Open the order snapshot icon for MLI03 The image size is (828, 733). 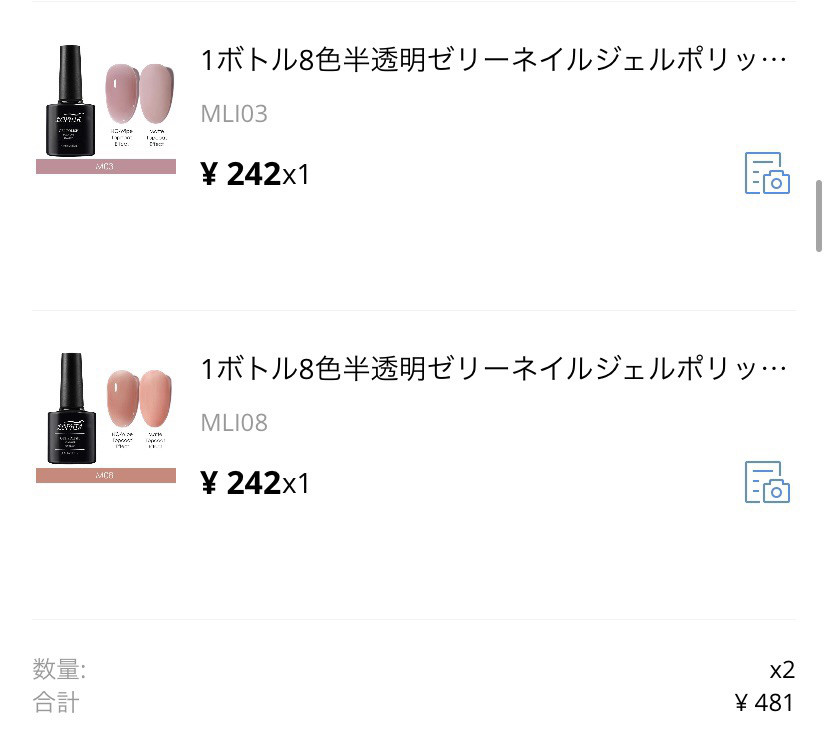click(767, 173)
